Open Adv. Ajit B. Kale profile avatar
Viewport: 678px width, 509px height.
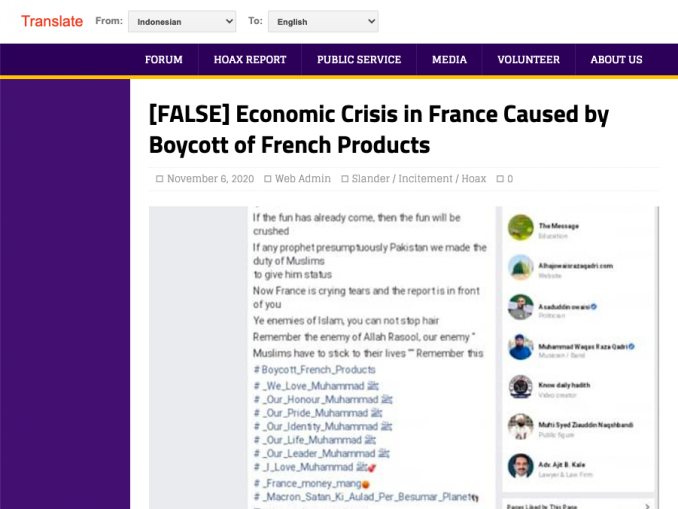click(521, 466)
